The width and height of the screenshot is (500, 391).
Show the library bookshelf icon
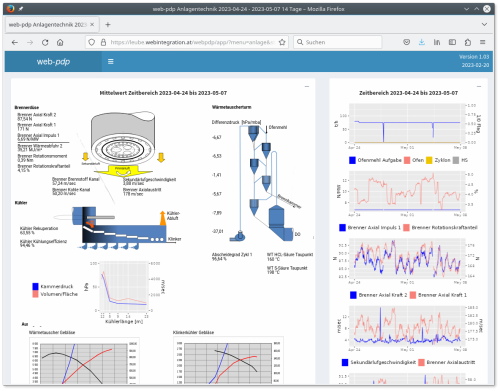437,42
